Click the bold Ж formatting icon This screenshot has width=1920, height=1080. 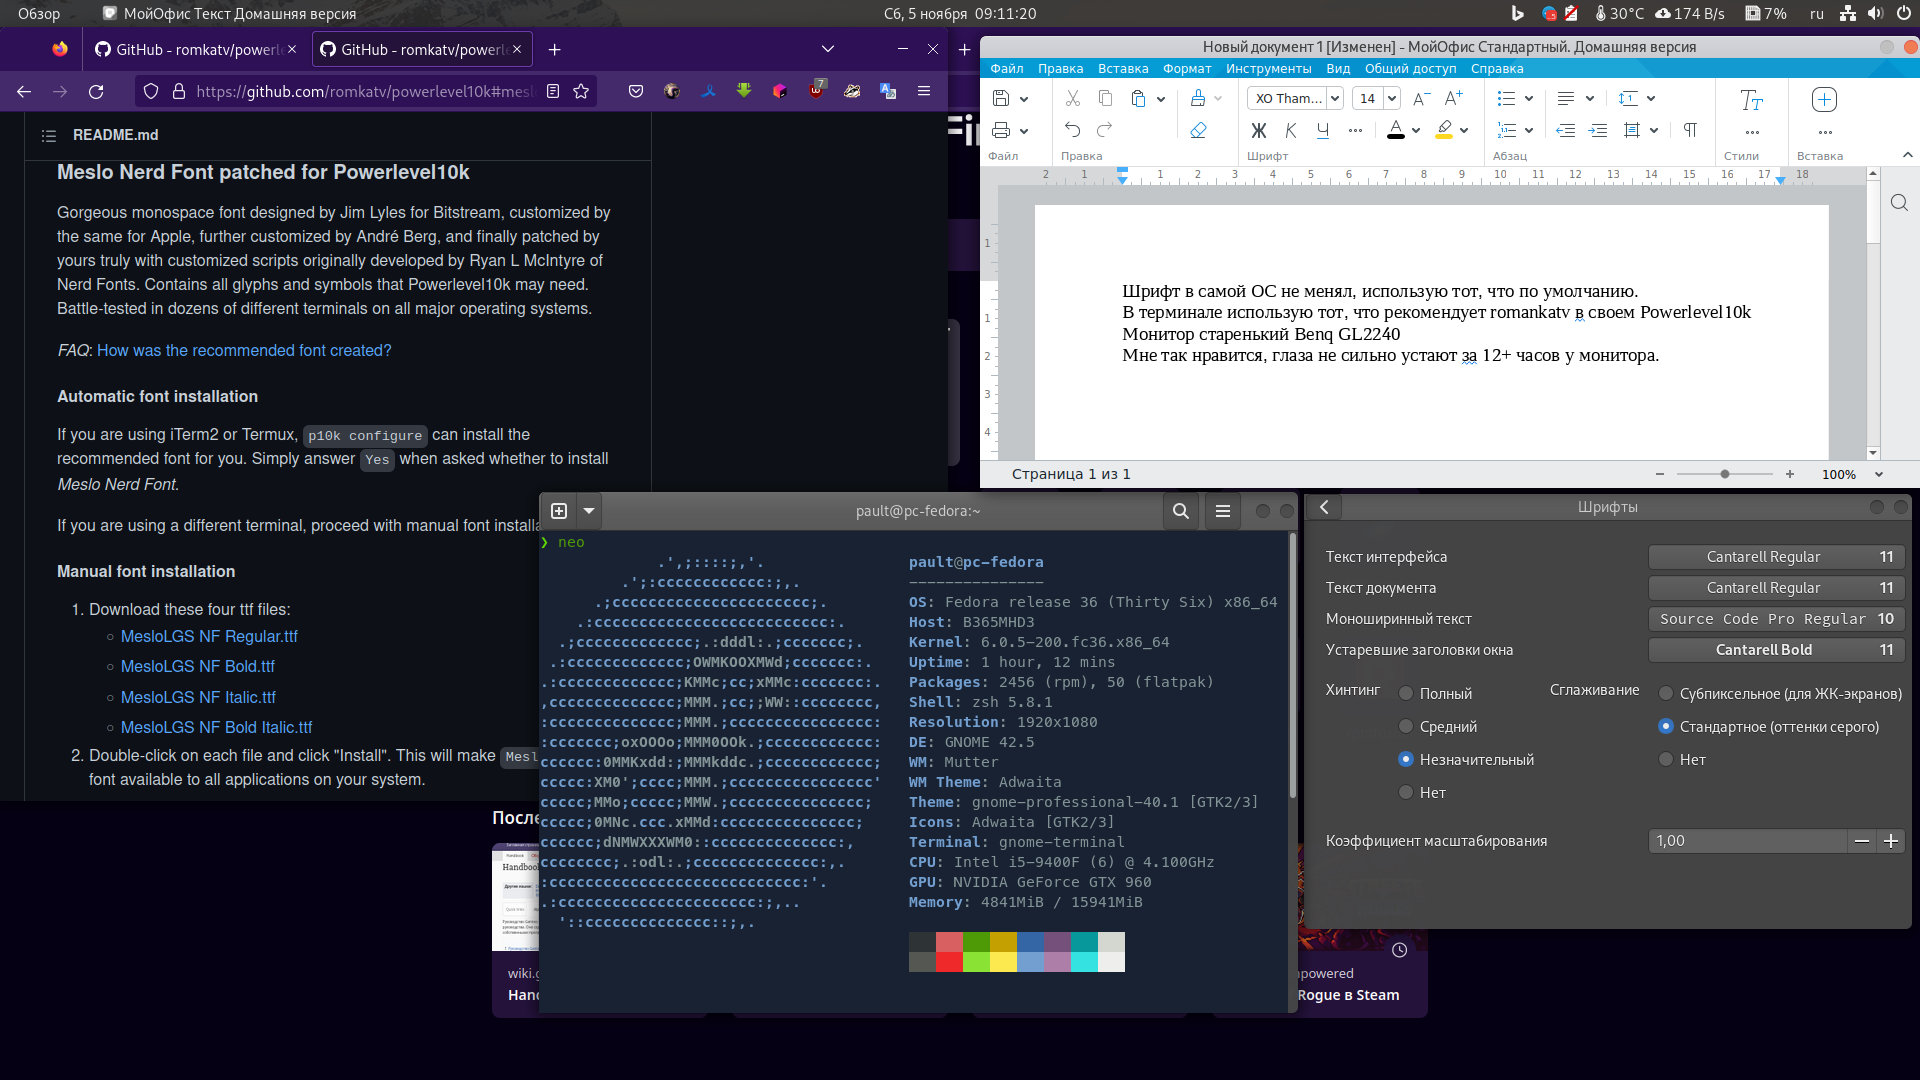pos(1258,130)
